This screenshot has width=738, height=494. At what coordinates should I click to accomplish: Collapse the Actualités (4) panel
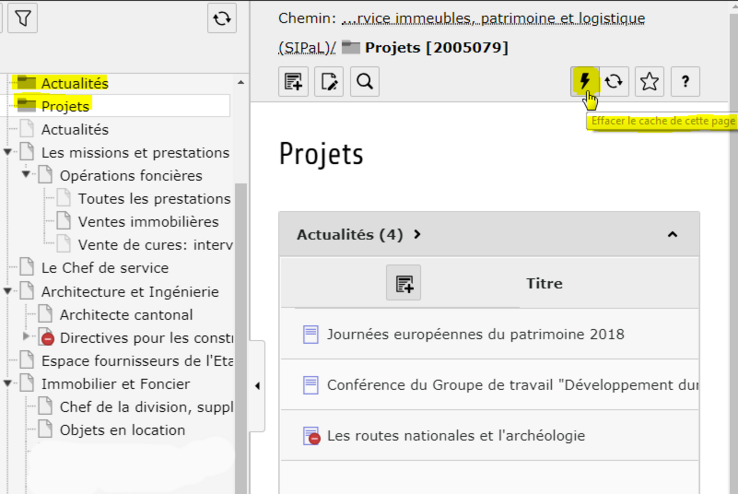coord(672,235)
